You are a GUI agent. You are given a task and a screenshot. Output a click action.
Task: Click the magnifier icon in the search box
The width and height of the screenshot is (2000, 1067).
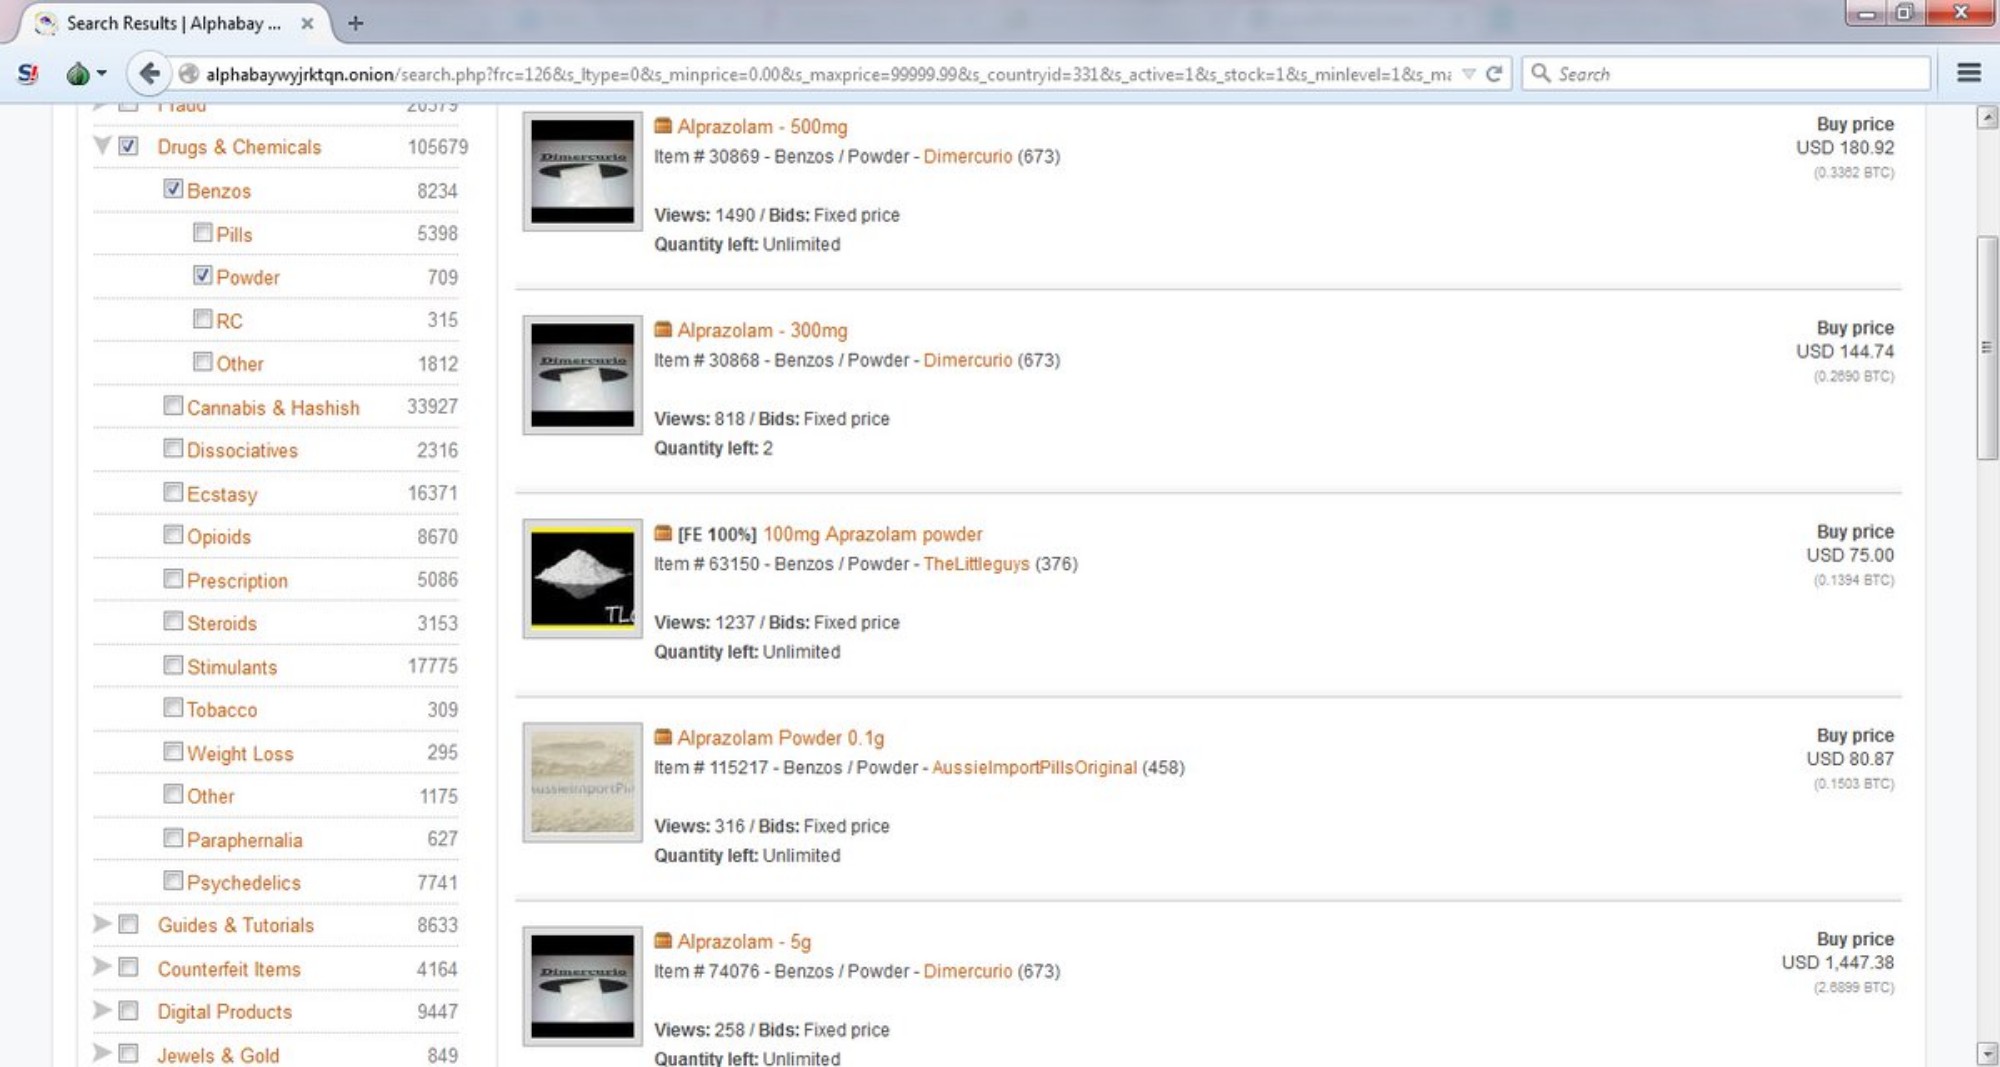1541,74
